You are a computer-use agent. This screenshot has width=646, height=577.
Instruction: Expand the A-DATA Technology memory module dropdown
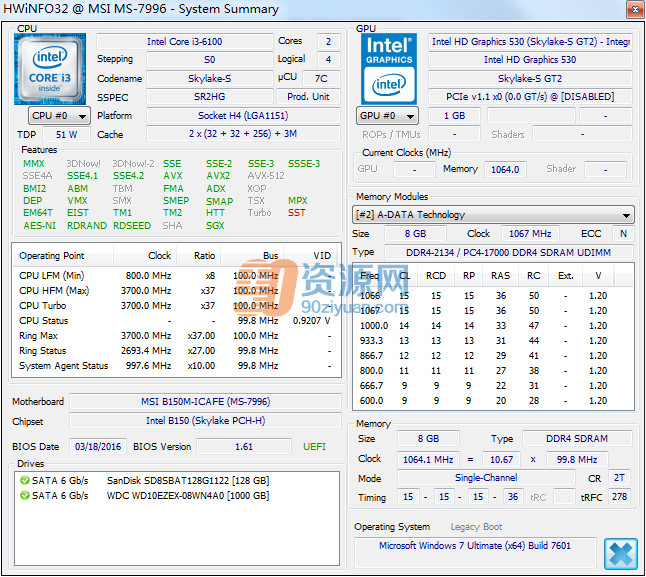tap(493, 215)
